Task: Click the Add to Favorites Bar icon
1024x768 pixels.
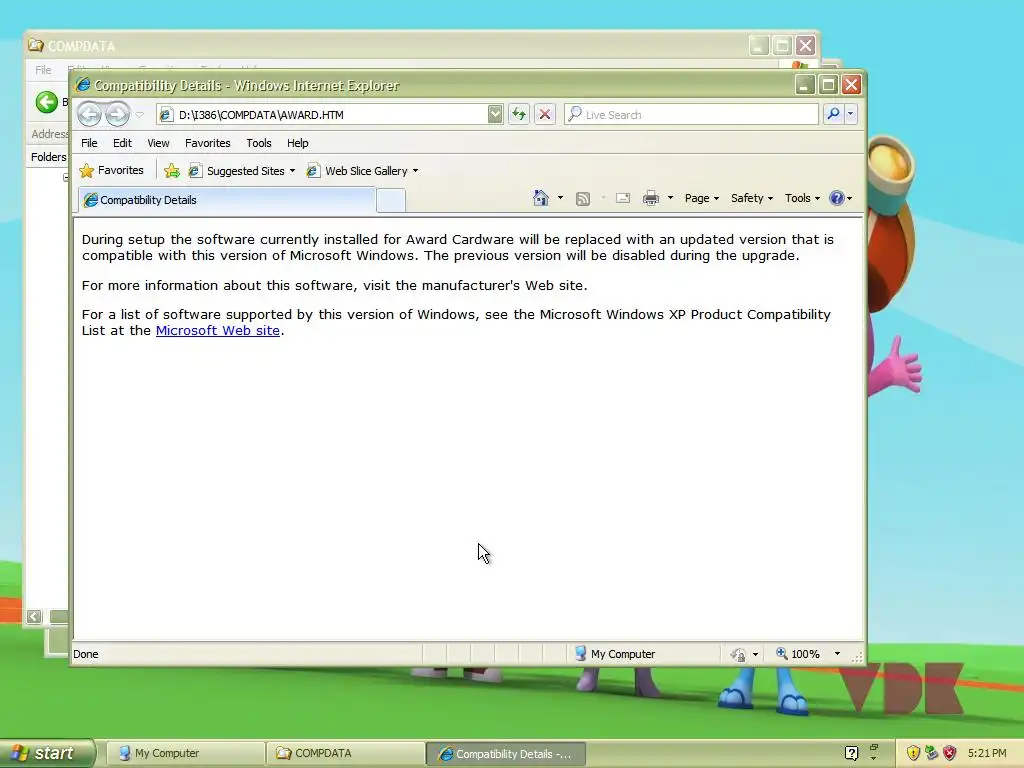Action: click(x=172, y=170)
